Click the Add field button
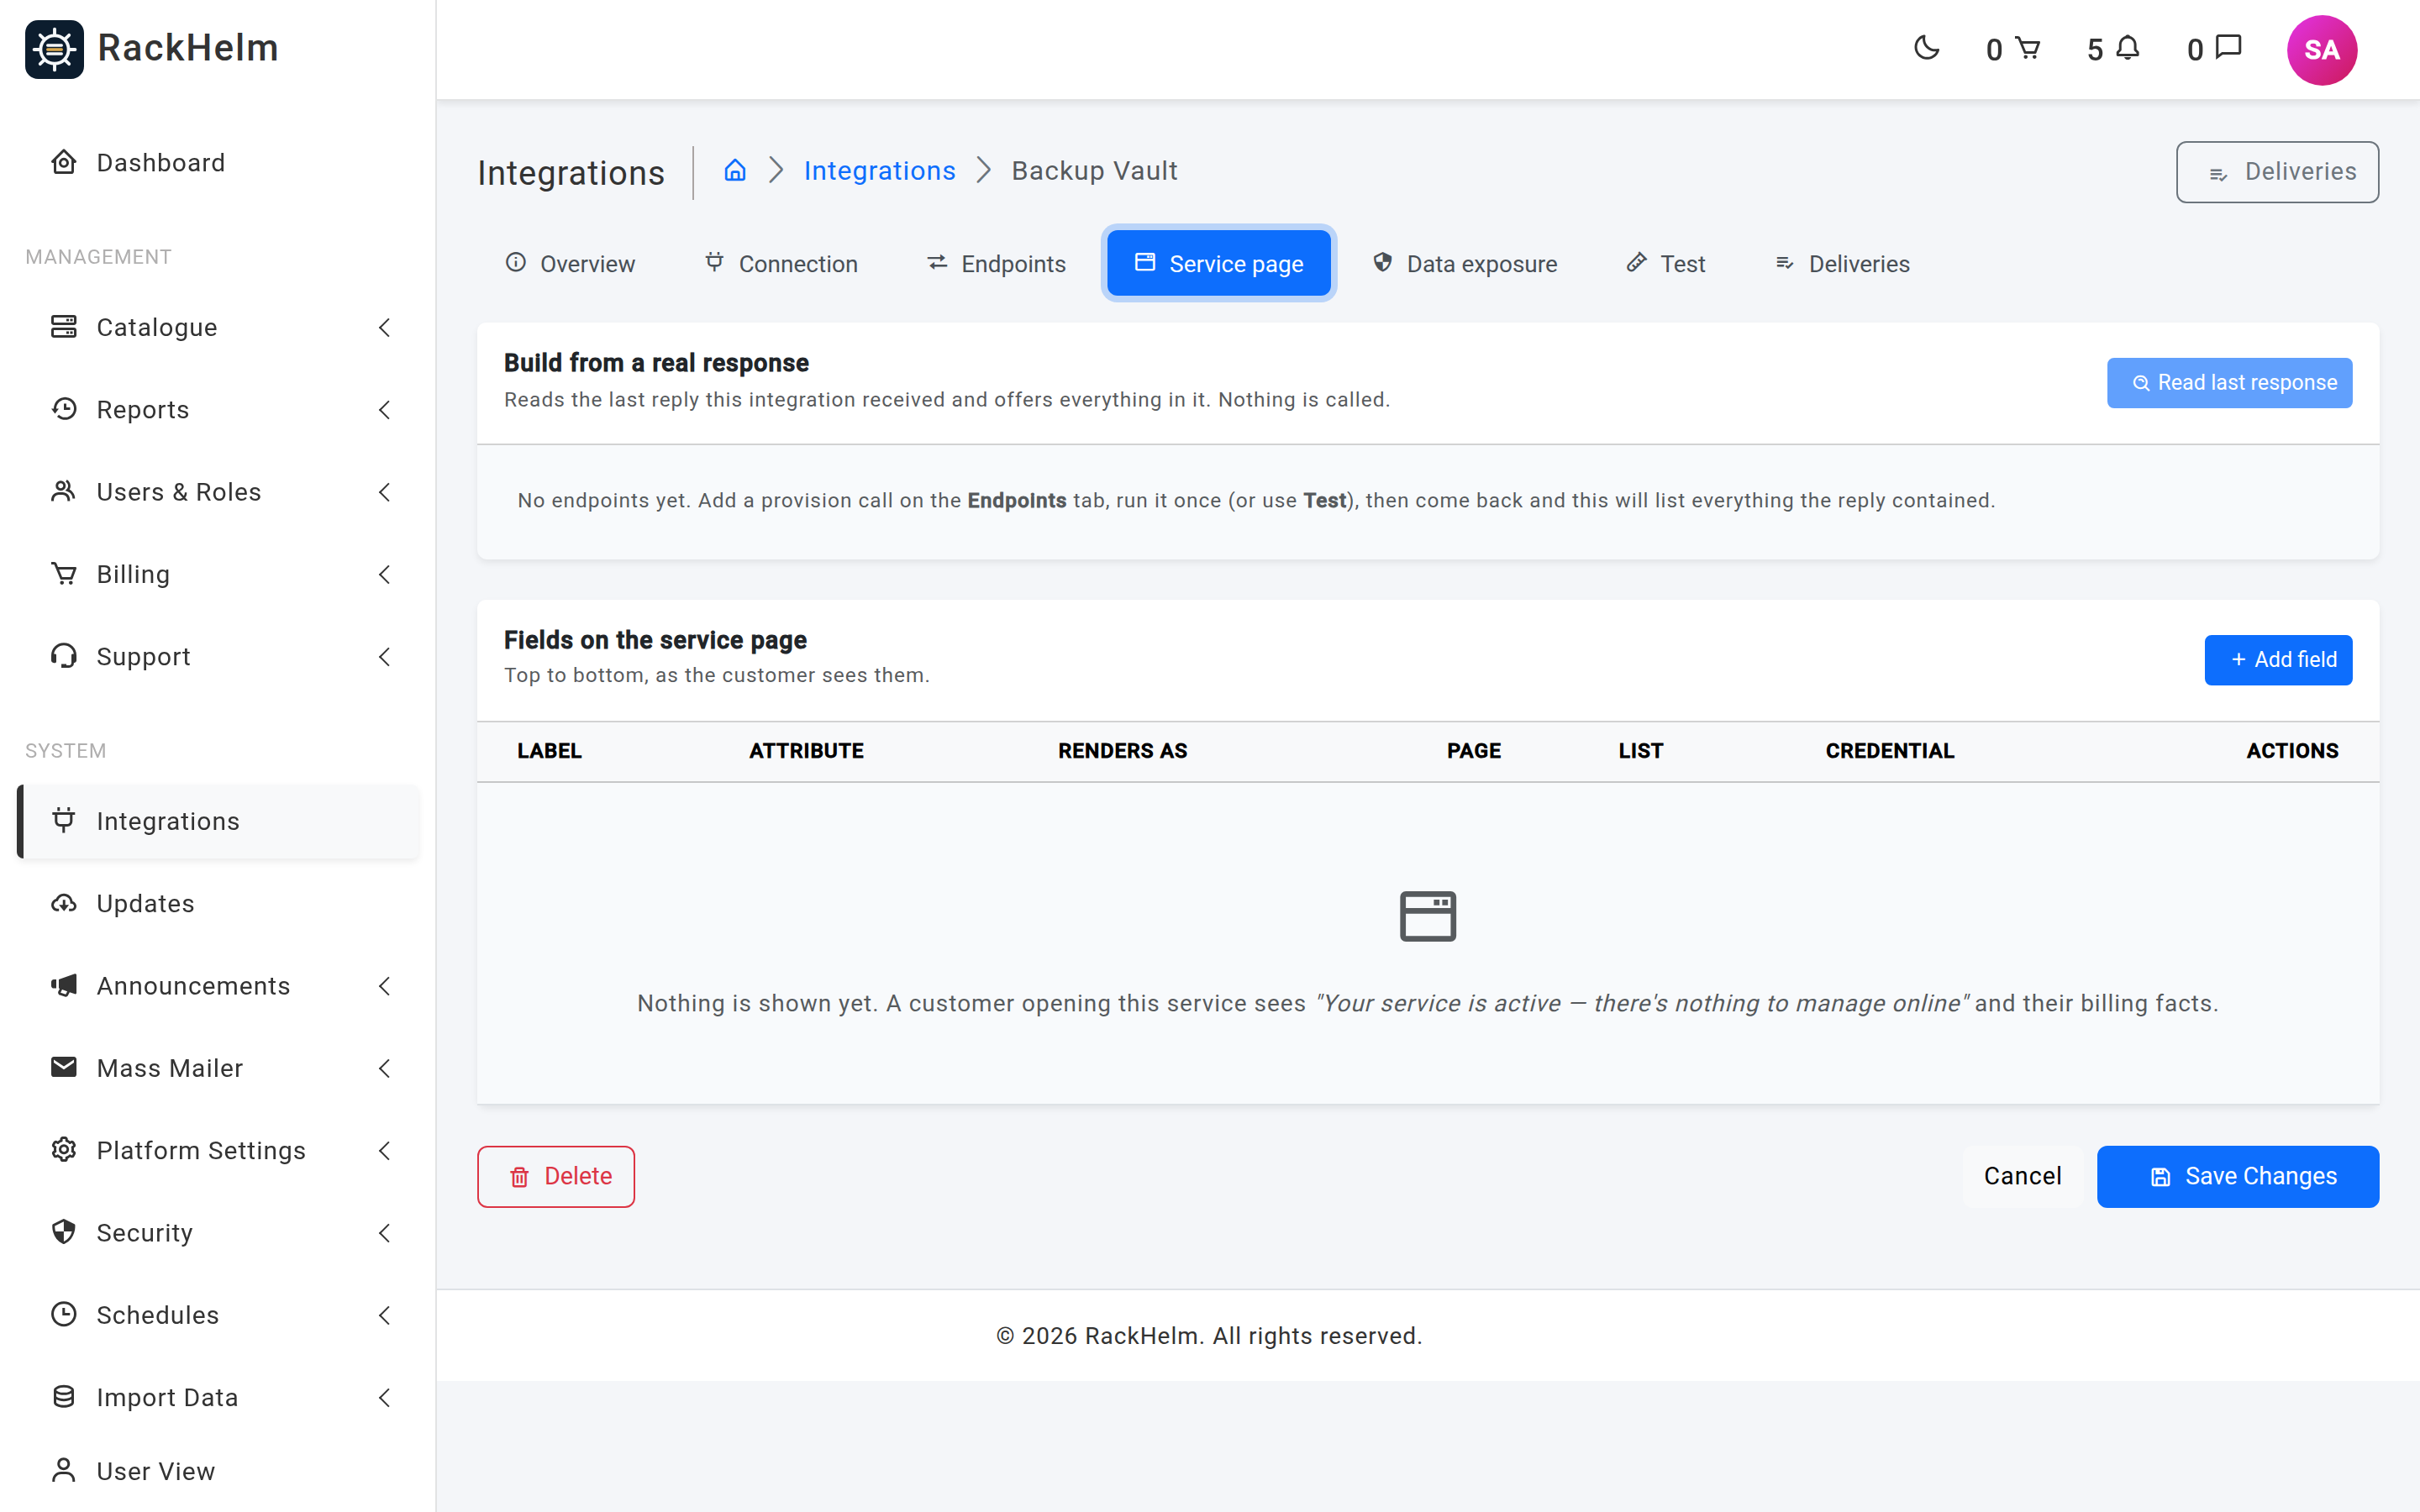2420x1512 pixels. coord(2278,659)
